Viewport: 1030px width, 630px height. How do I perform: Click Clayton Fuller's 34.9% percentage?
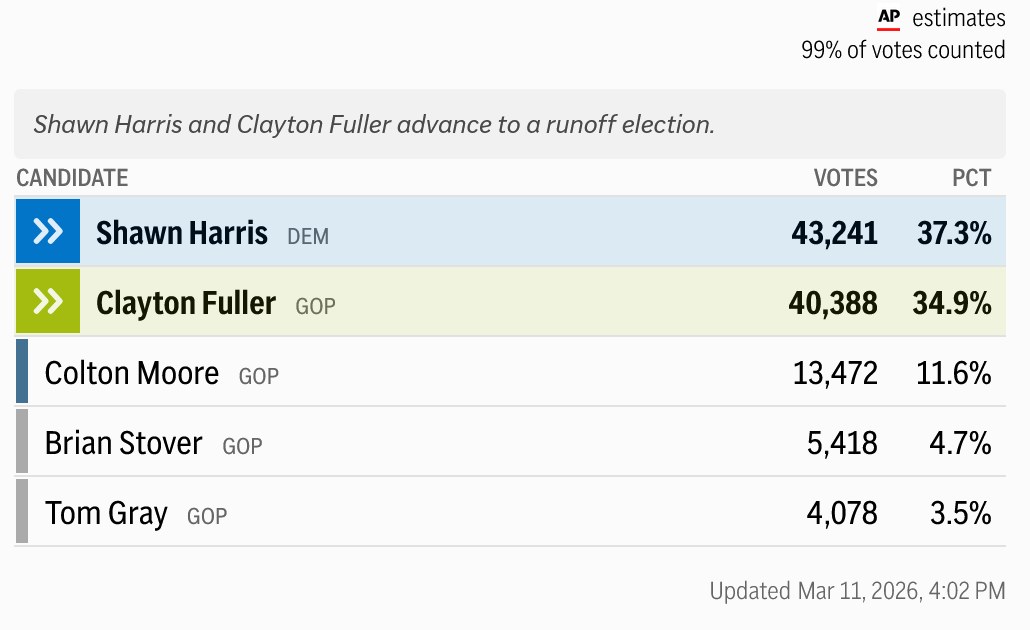[x=951, y=303]
